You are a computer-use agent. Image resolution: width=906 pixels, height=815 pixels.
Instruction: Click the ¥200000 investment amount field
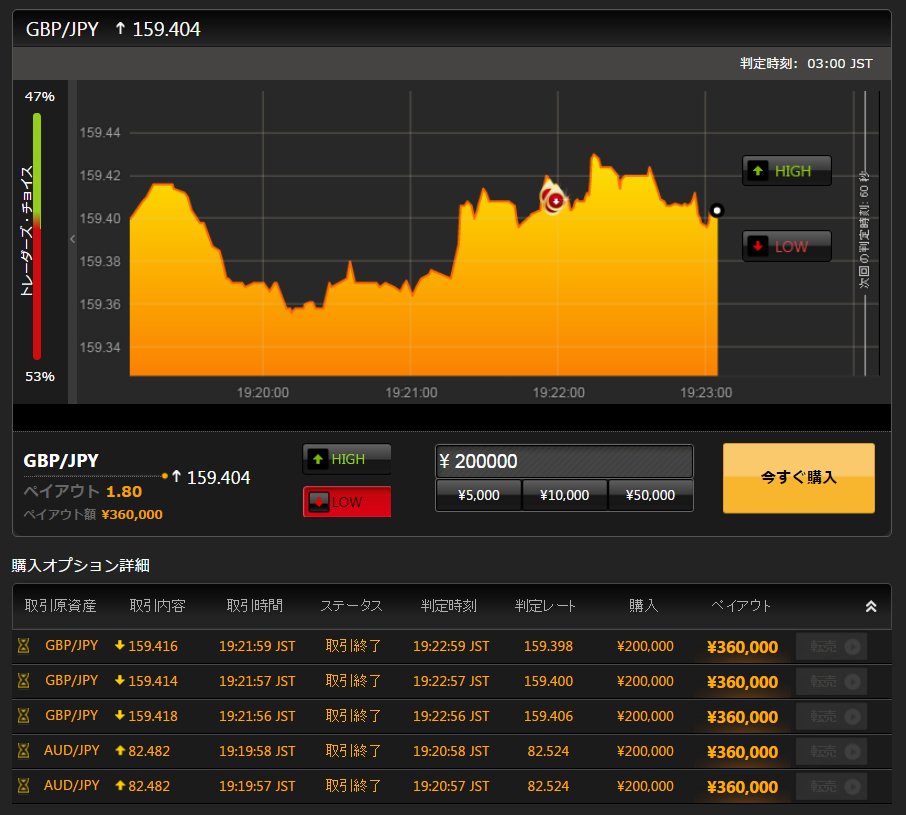pyautogui.click(x=564, y=461)
